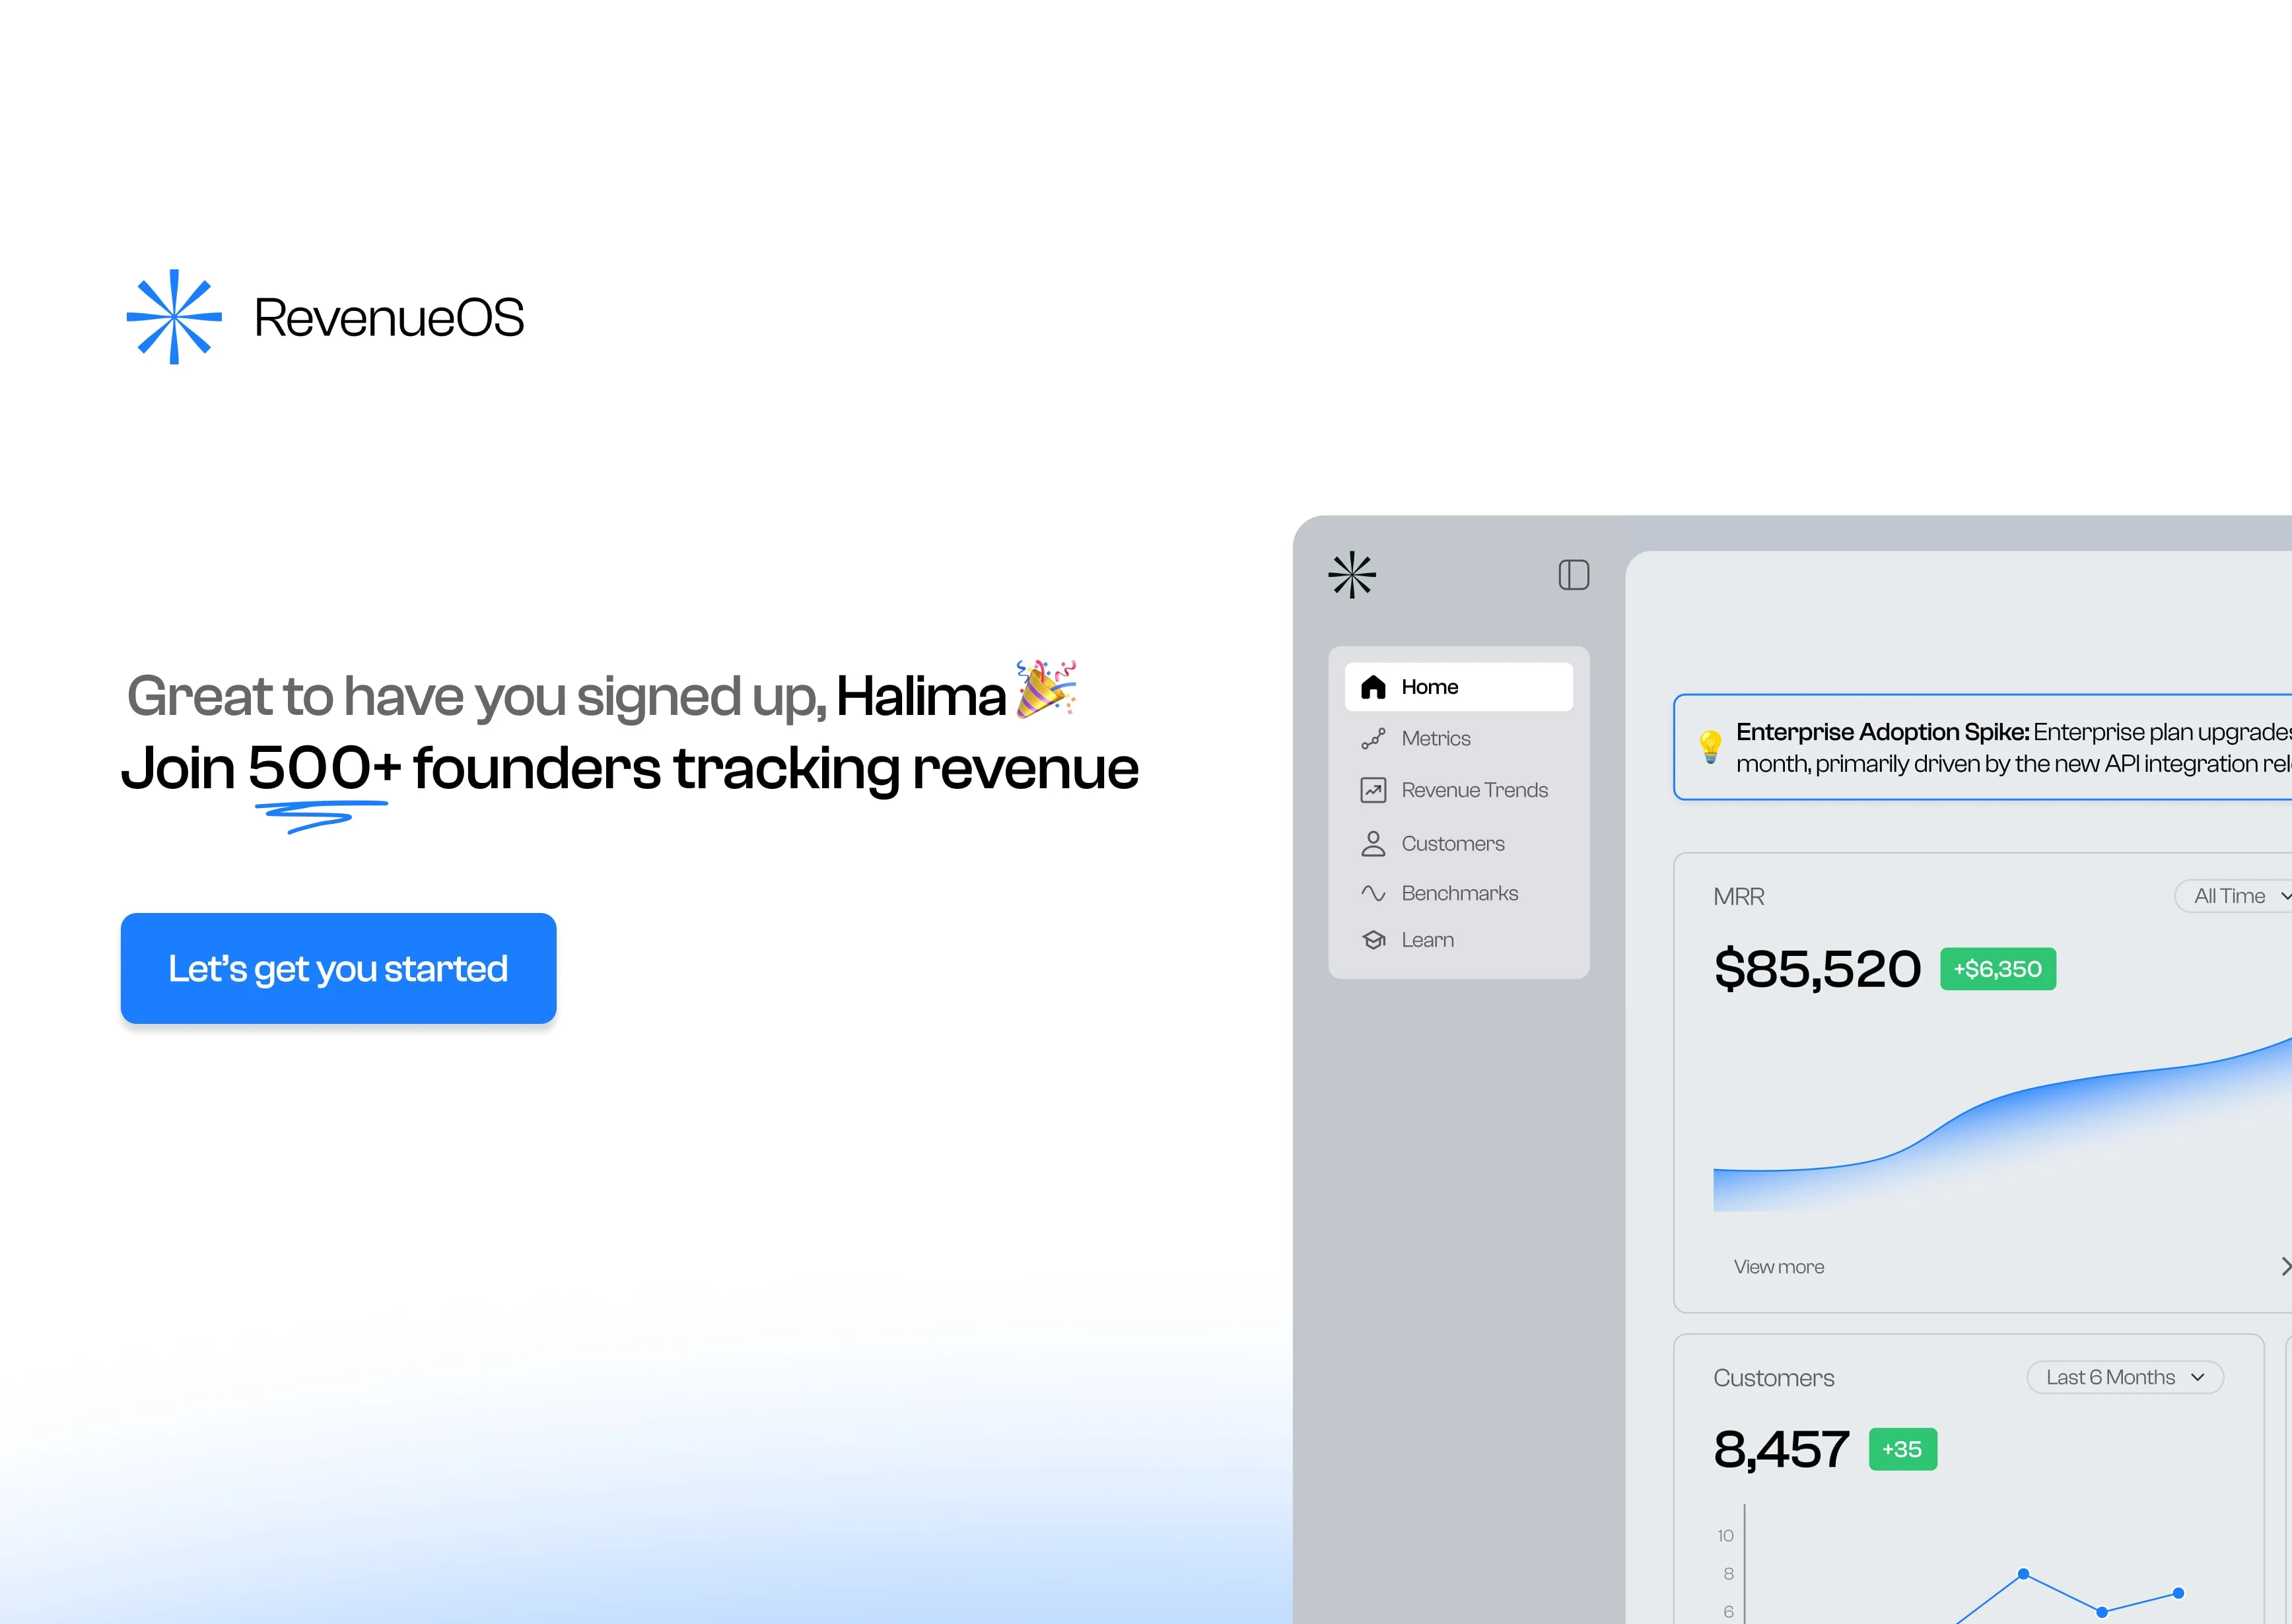2292x1624 pixels.
Task: Click the +35 green customers badge
Action: (x=1902, y=1449)
